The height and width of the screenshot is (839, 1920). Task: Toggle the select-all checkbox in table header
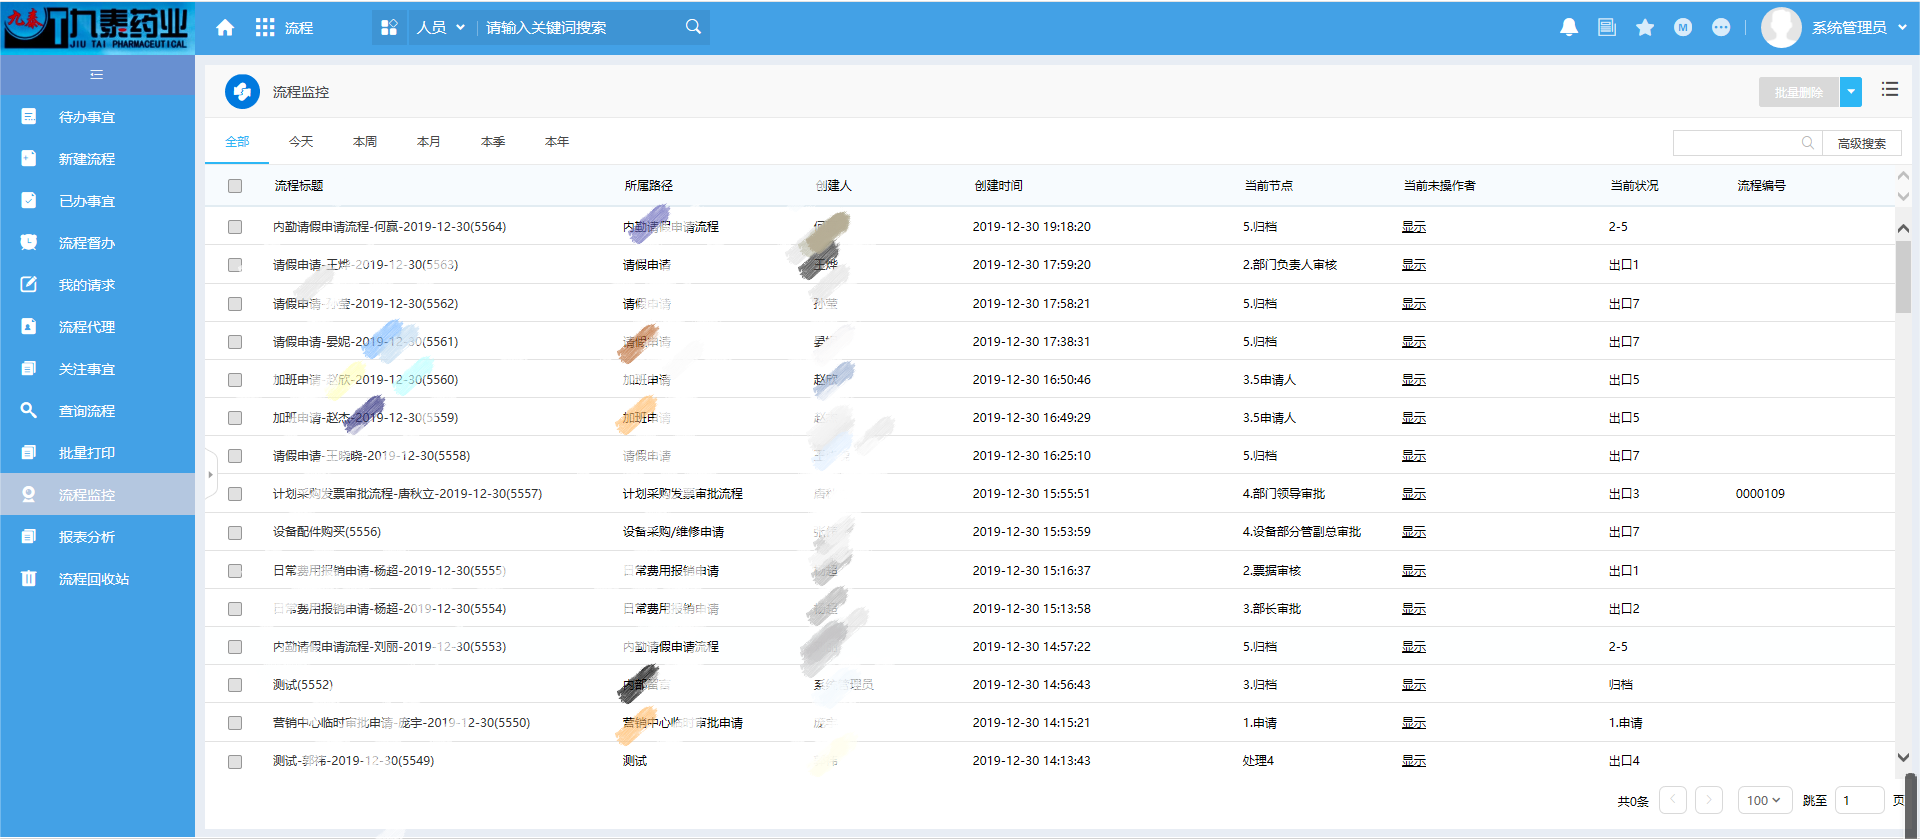tap(235, 186)
